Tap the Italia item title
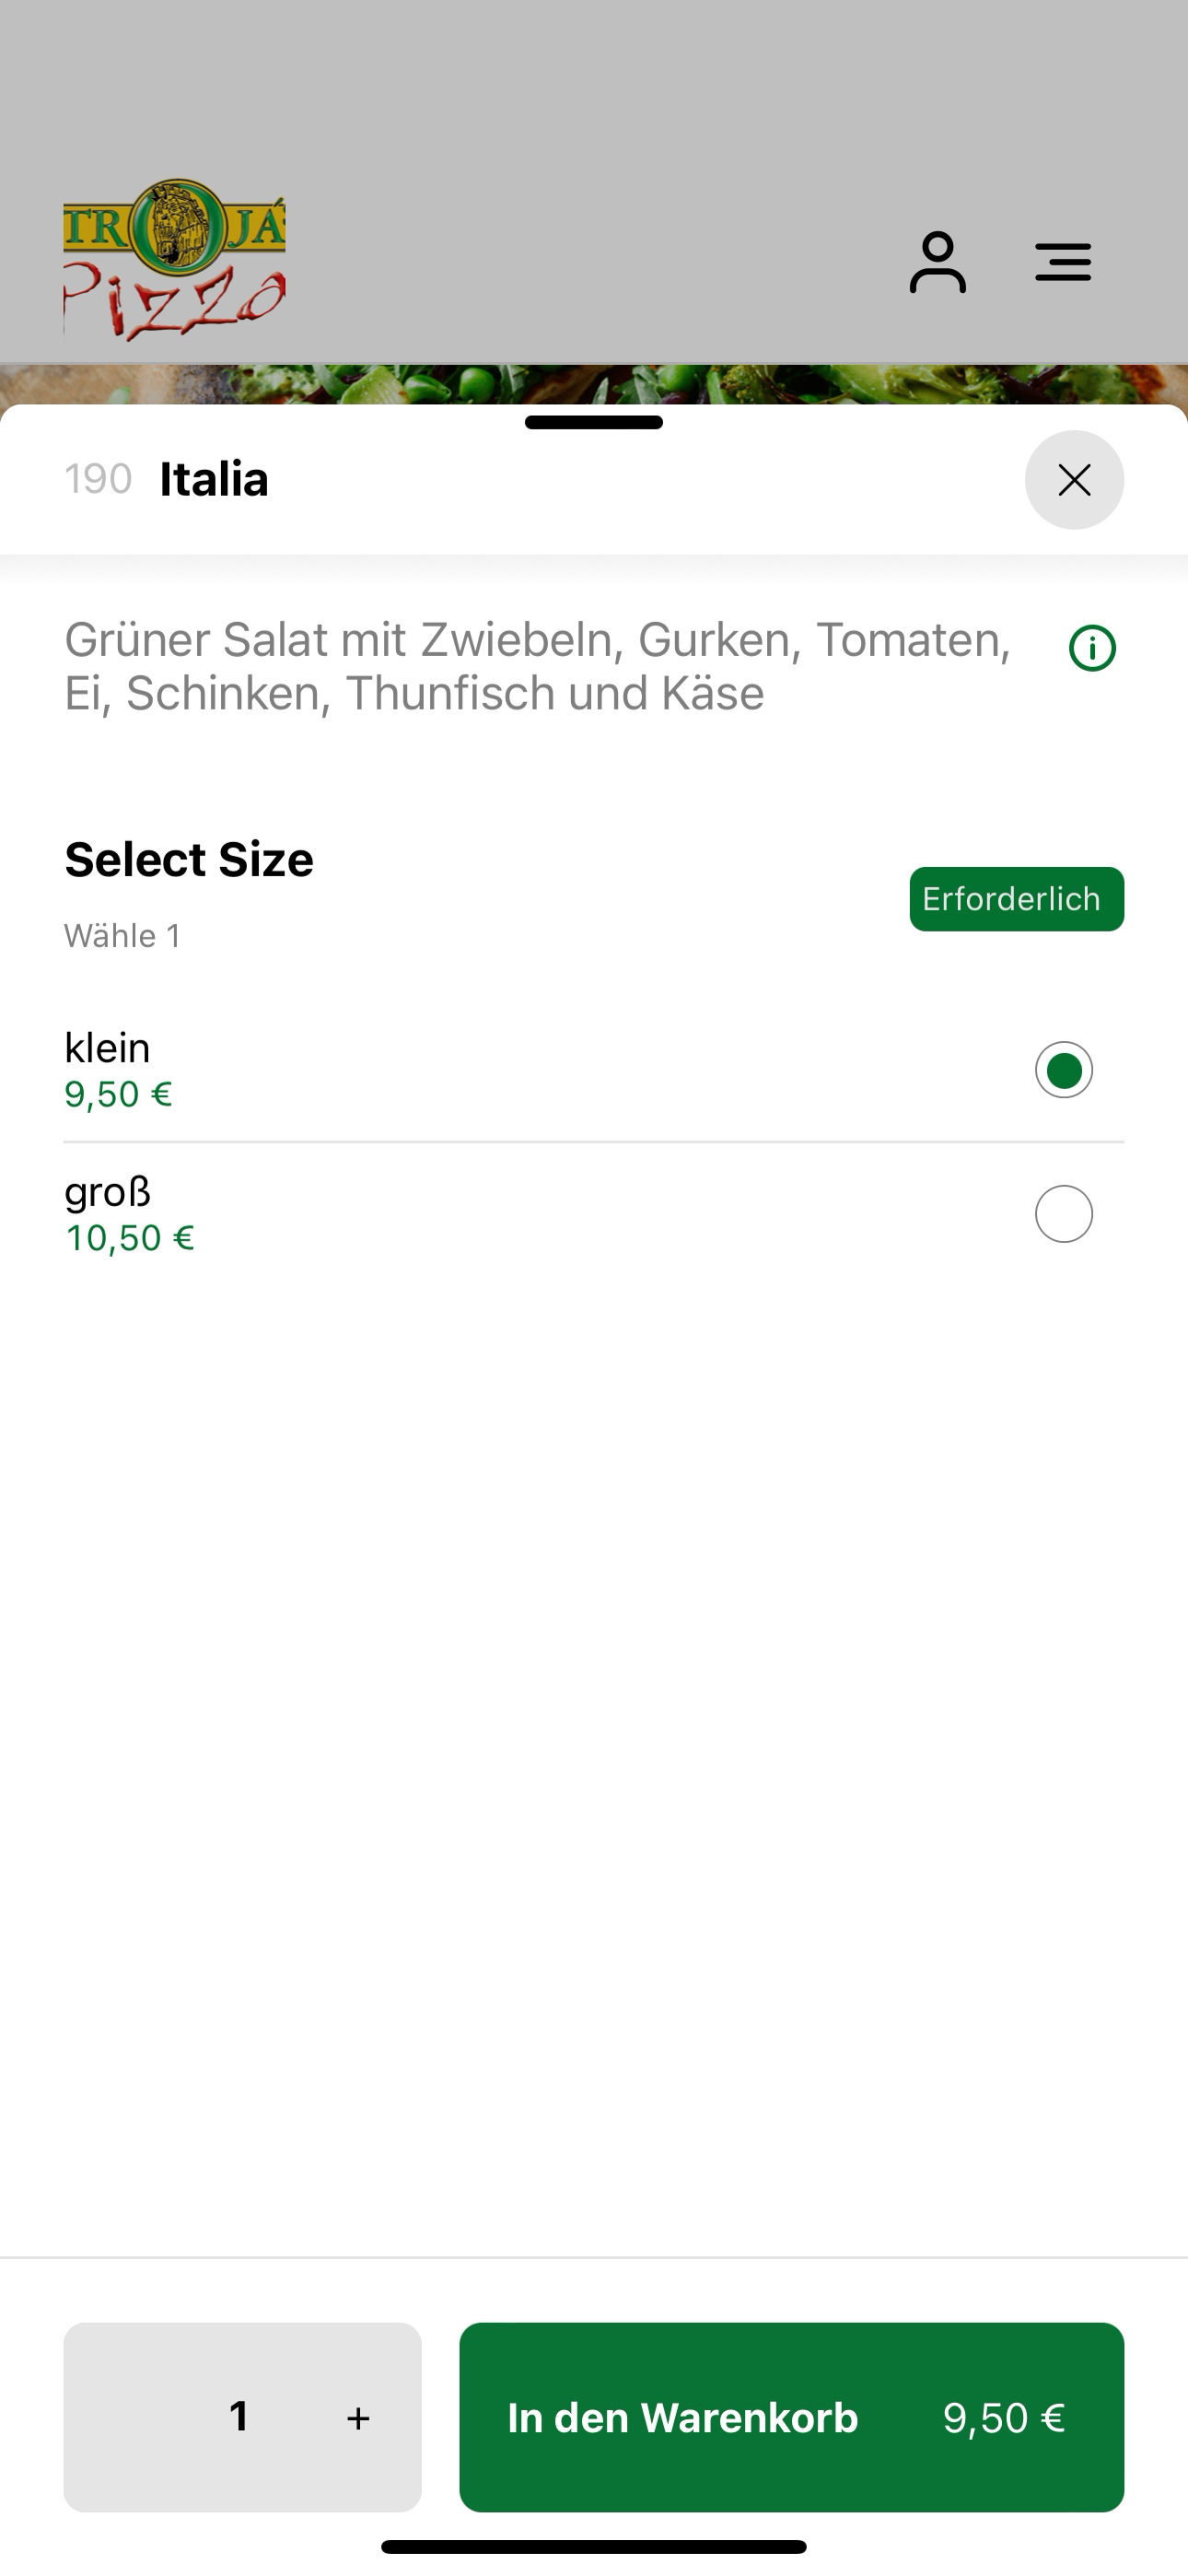The height and width of the screenshot is (2576, 1188). tap(214, 479)
